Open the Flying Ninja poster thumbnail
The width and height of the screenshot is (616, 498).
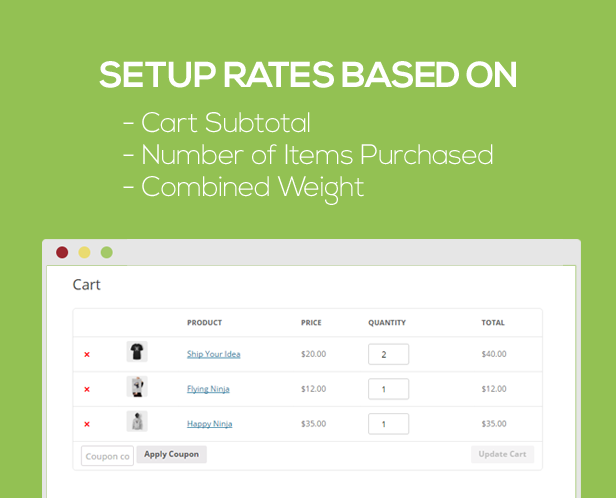[x=137, y=386]
